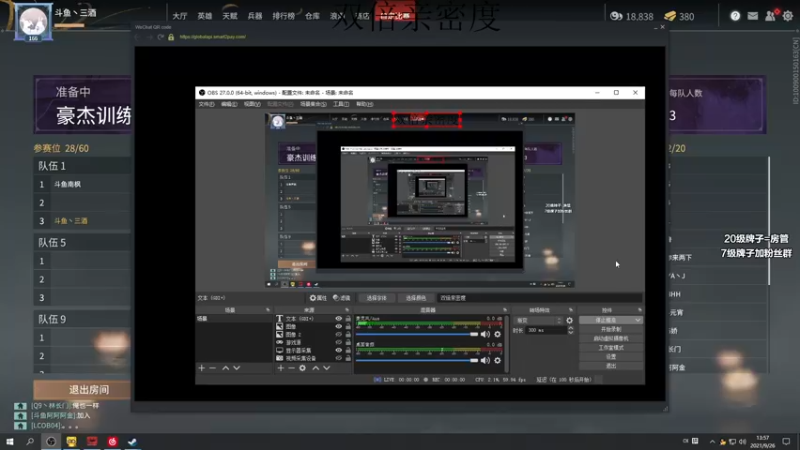Add a new source with the Sources plus icon

[280, 368]
